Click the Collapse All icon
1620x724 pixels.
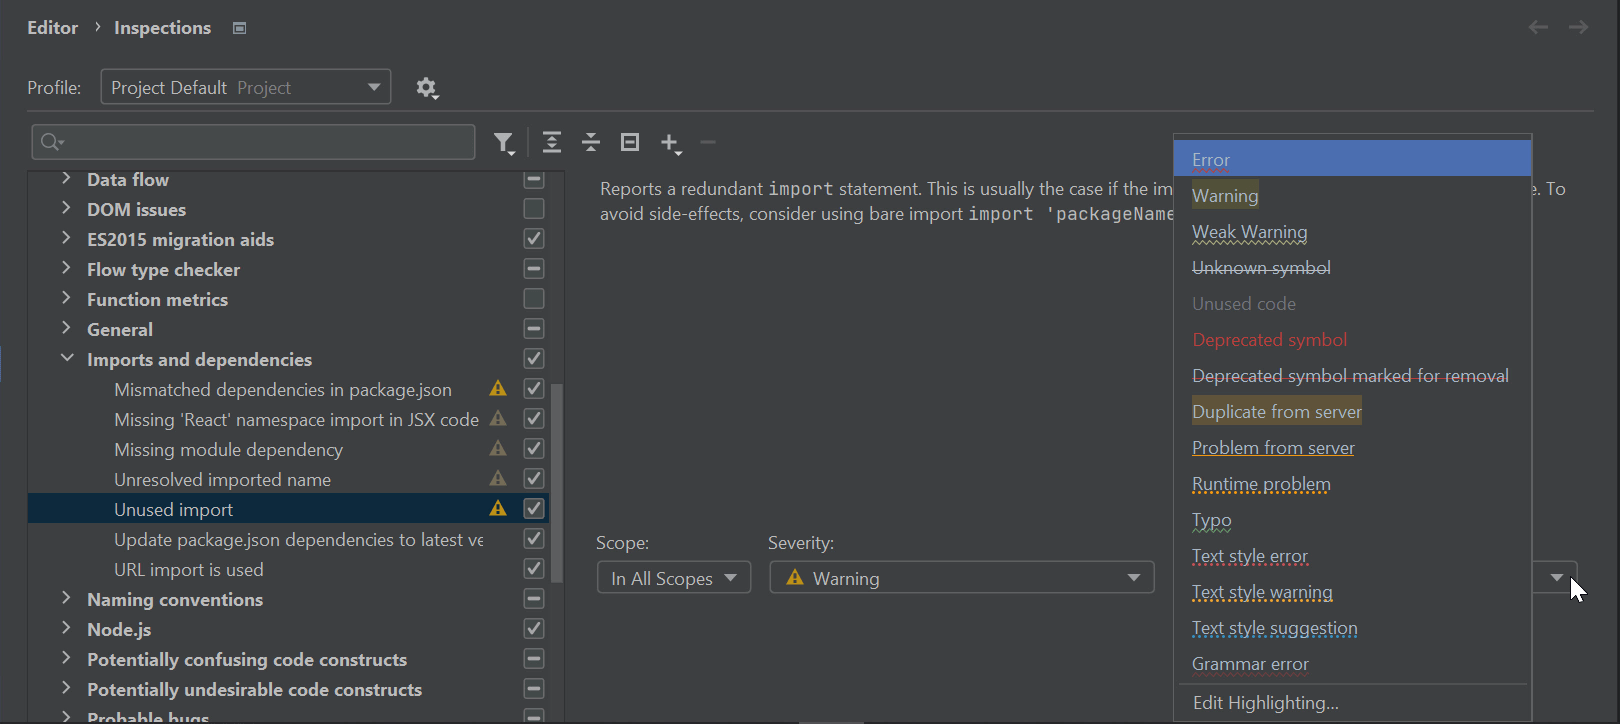point(591,142)
